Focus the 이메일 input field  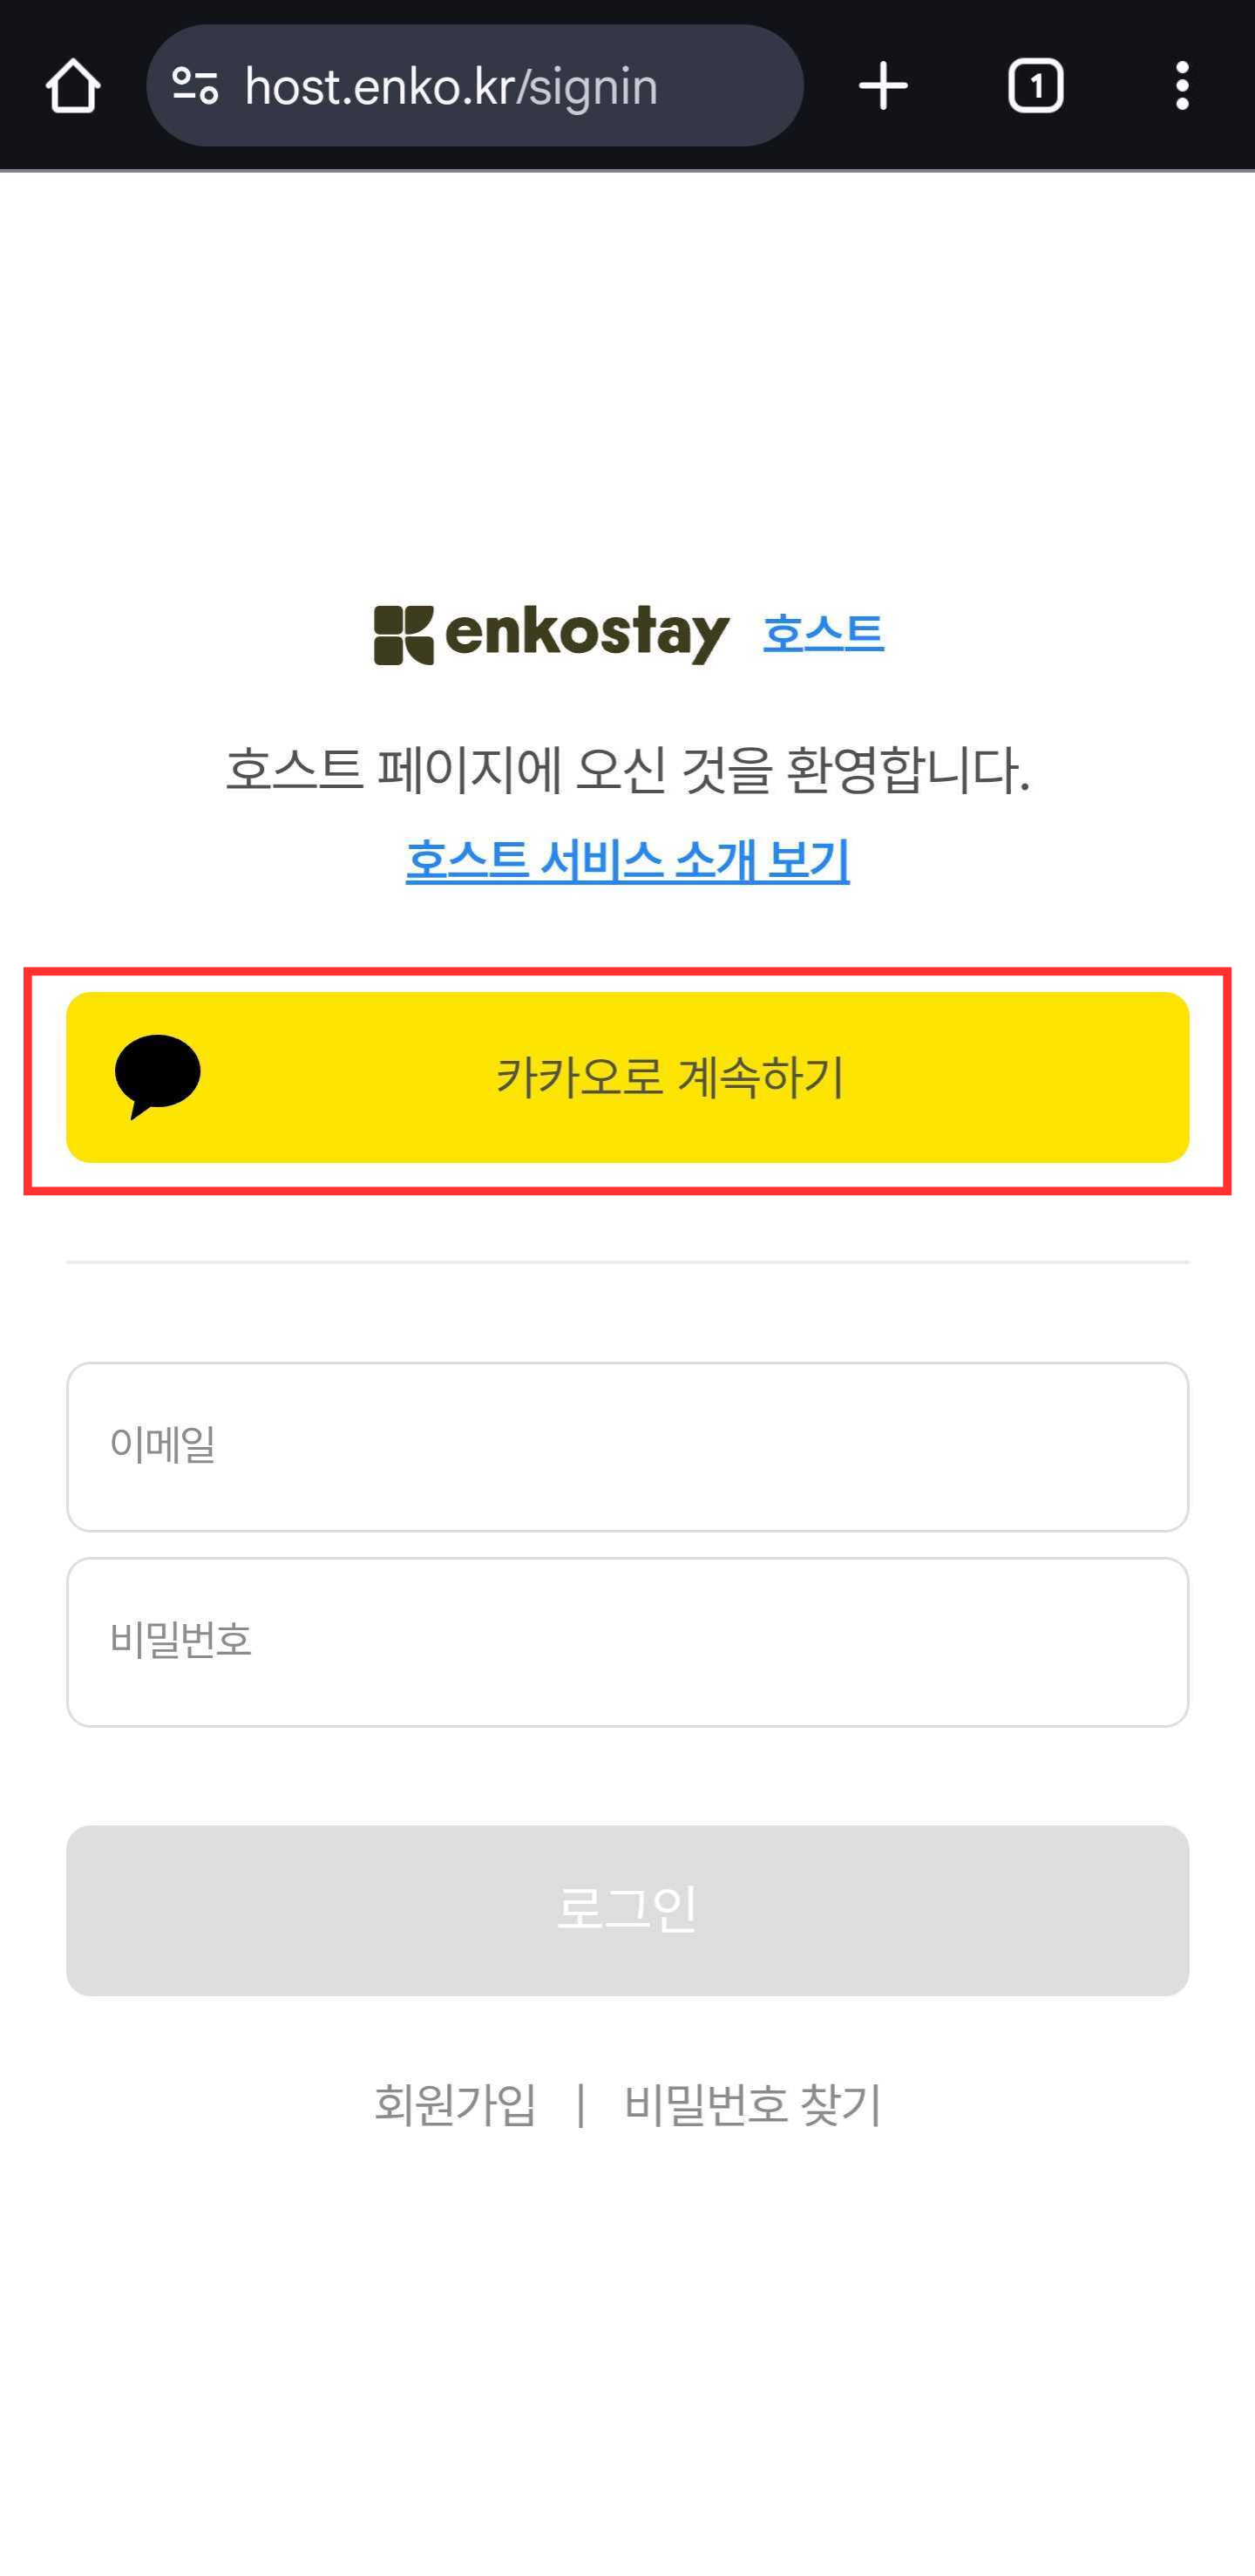coord(627,1446)
